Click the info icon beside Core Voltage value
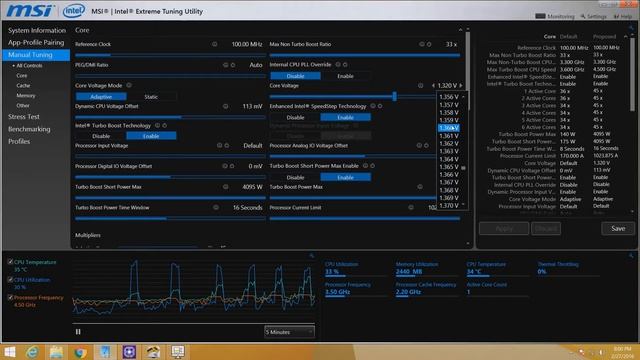 click(x=420, y=86)
